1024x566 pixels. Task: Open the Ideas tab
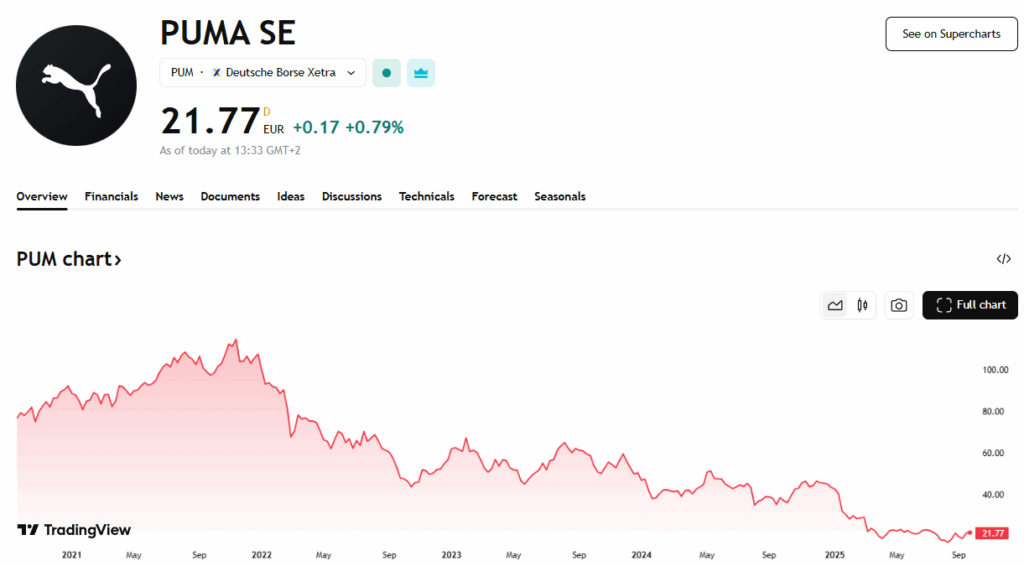291,197
